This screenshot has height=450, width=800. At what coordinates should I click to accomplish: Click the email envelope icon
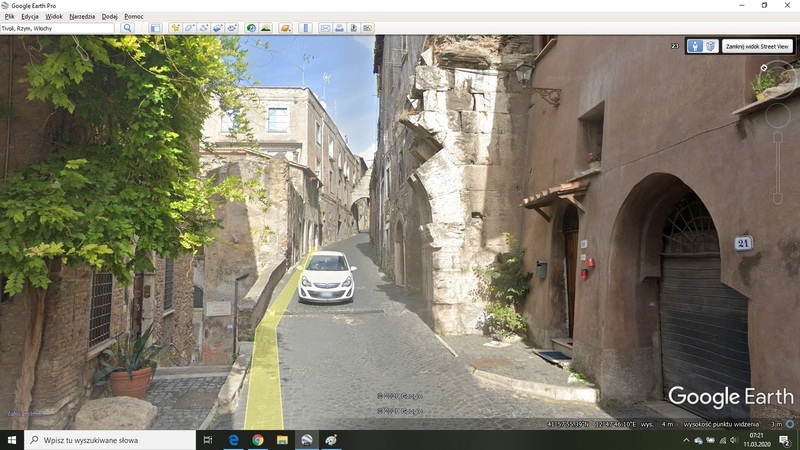tap(325, 28)
